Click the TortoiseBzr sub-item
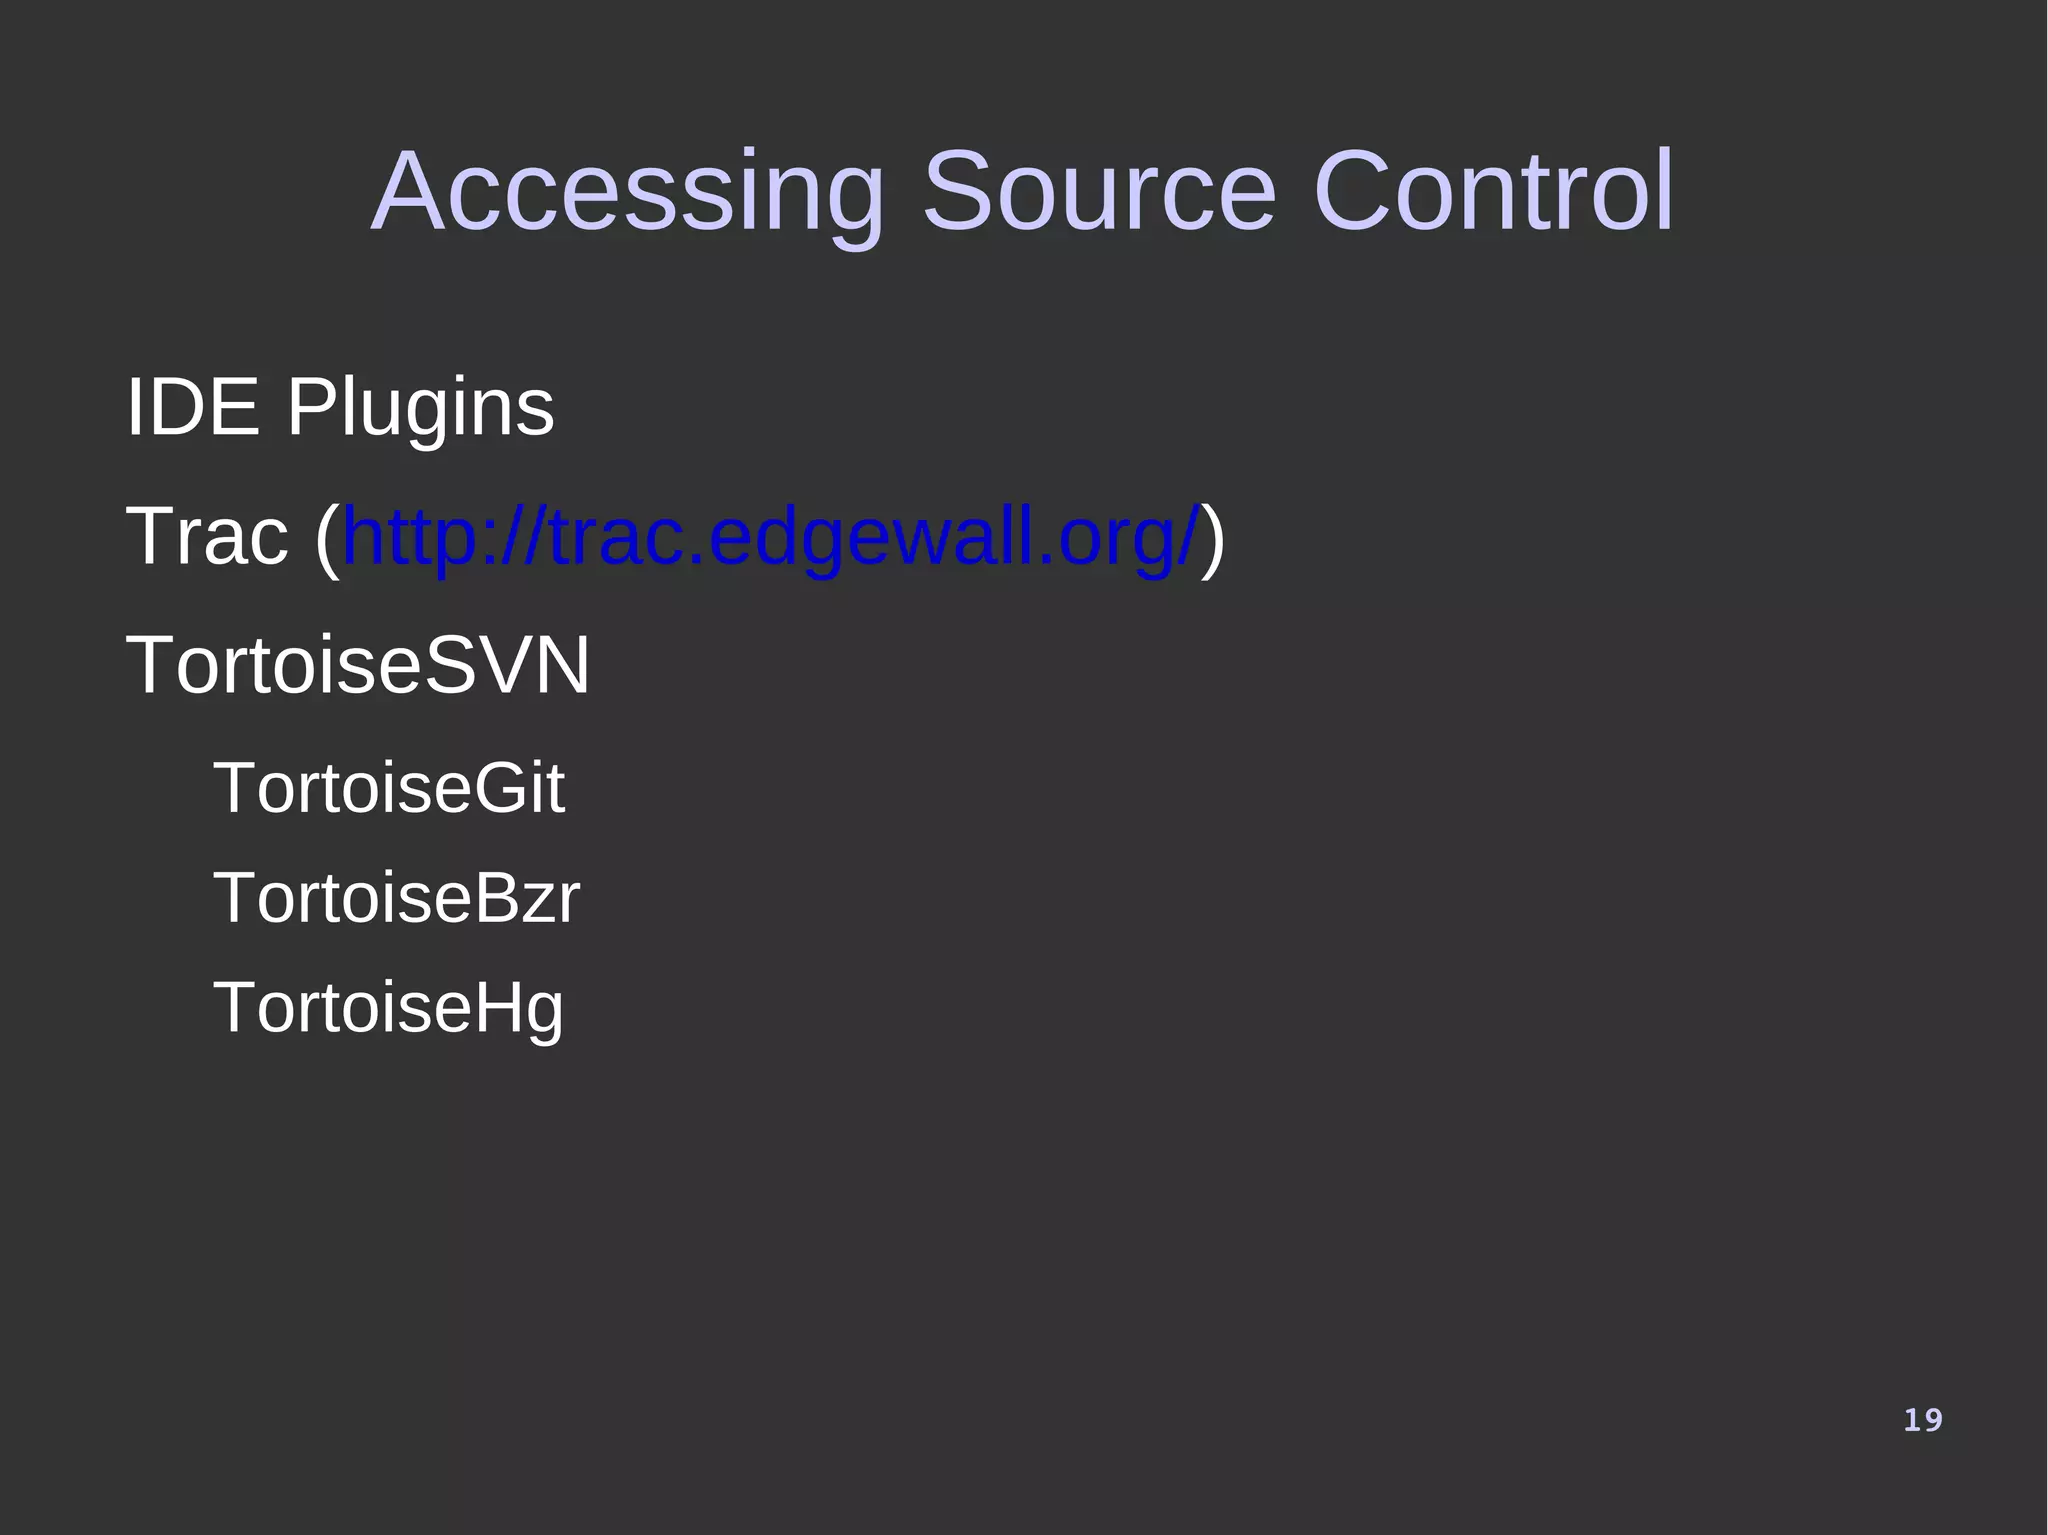 [x=396, y=897]
